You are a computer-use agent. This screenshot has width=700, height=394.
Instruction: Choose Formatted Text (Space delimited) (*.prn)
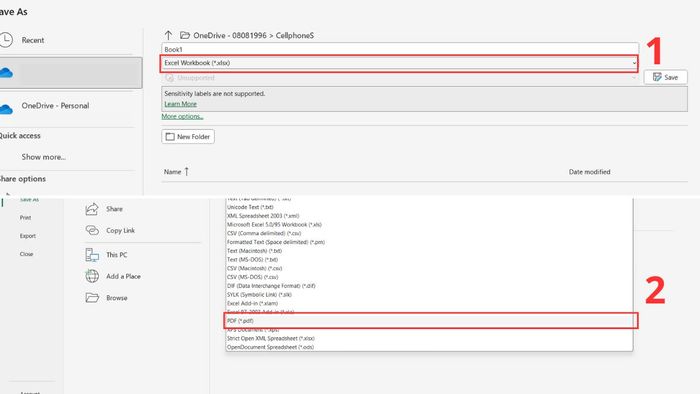[x=429, y=242]
